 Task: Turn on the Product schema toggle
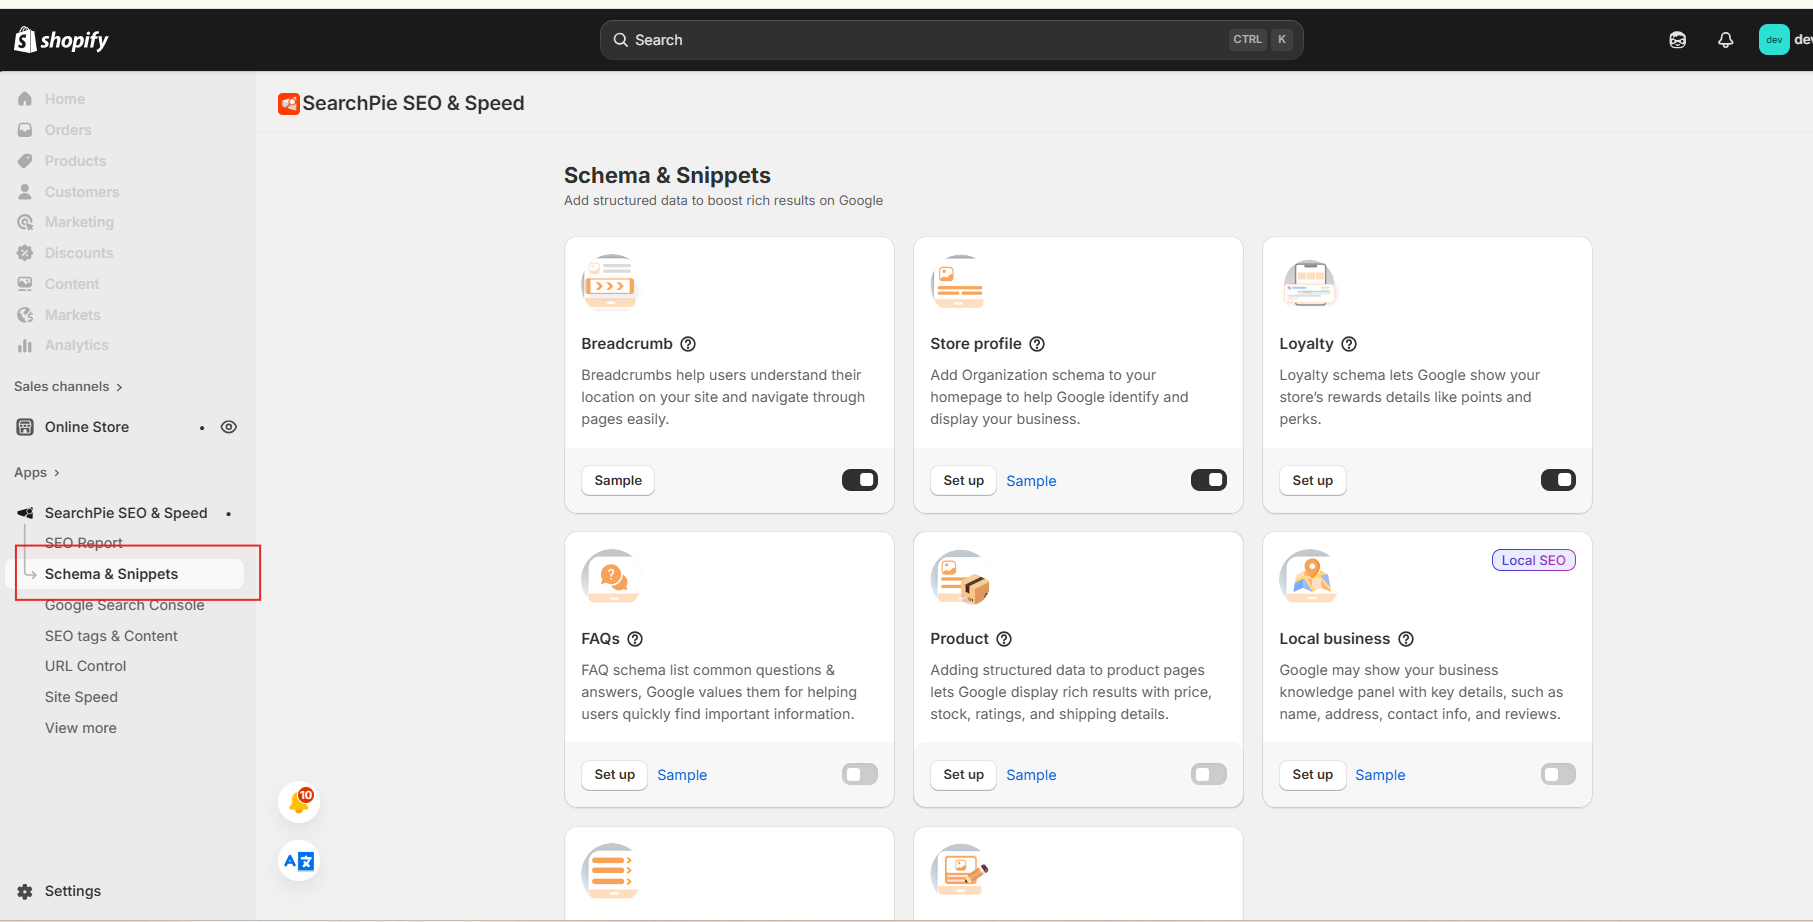(1208, 774)
